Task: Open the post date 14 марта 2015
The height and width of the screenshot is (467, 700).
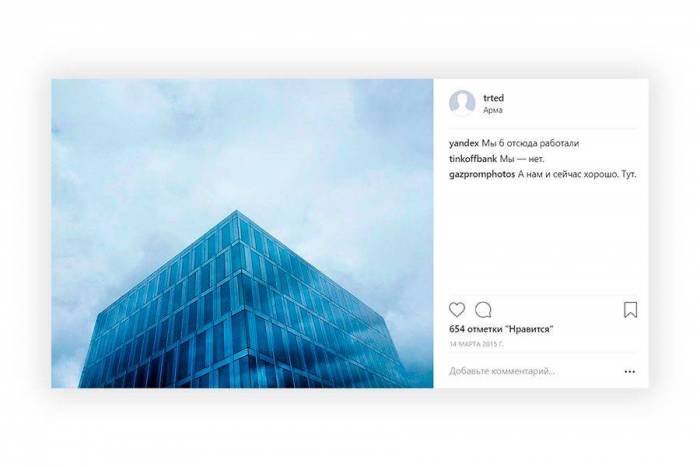Action: tap(476, 344)
